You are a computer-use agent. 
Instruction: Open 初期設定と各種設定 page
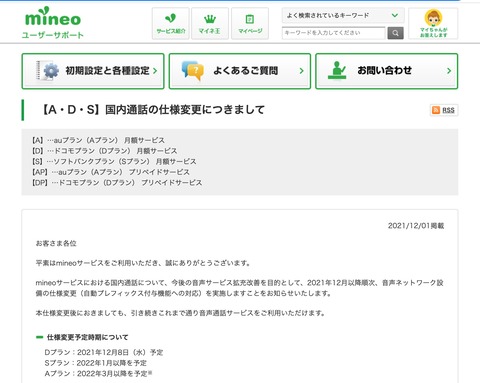(x=93, y=71)
